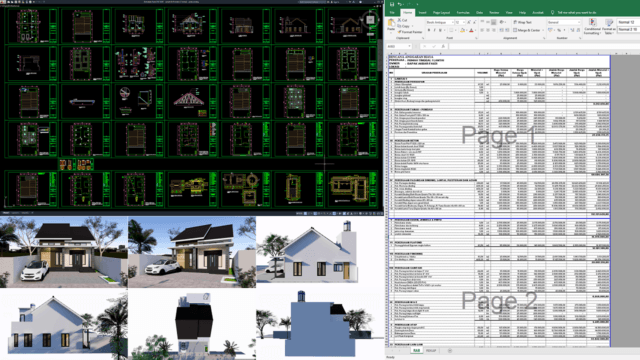Image resolution: width=640 pixels, height=360 pixels.
Task: Select the REKAP sheet tab
Action: click(x=431, y=350)
